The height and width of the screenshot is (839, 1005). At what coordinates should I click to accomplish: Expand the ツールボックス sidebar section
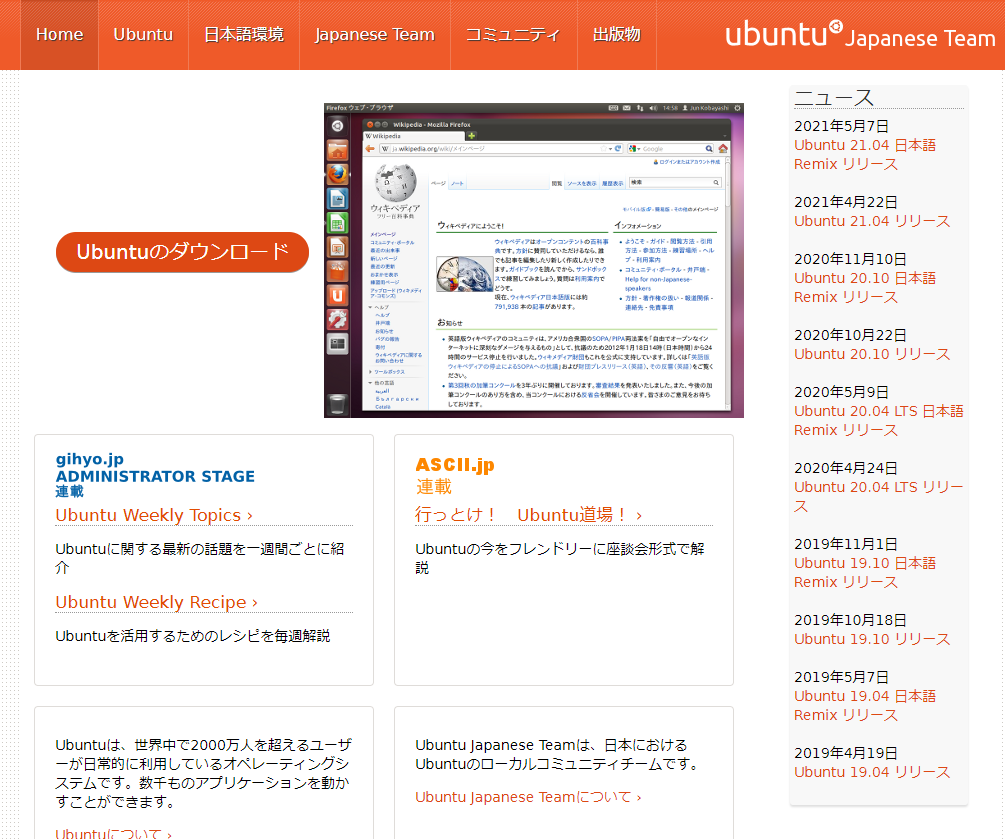click(x=386, y=372)
